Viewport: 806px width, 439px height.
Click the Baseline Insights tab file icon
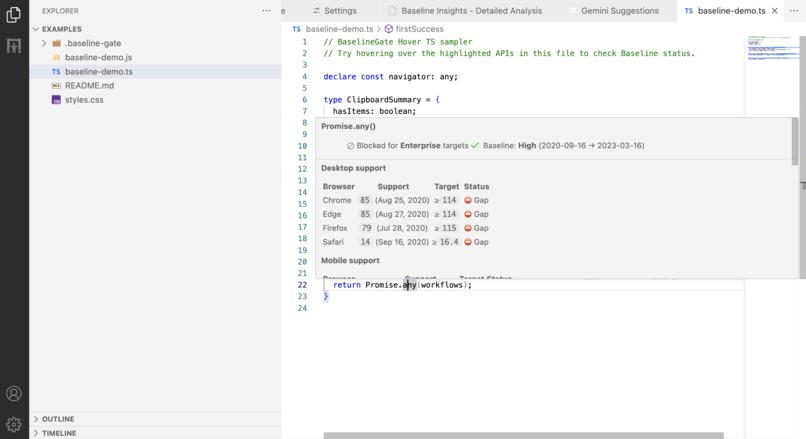click(393, 11)
